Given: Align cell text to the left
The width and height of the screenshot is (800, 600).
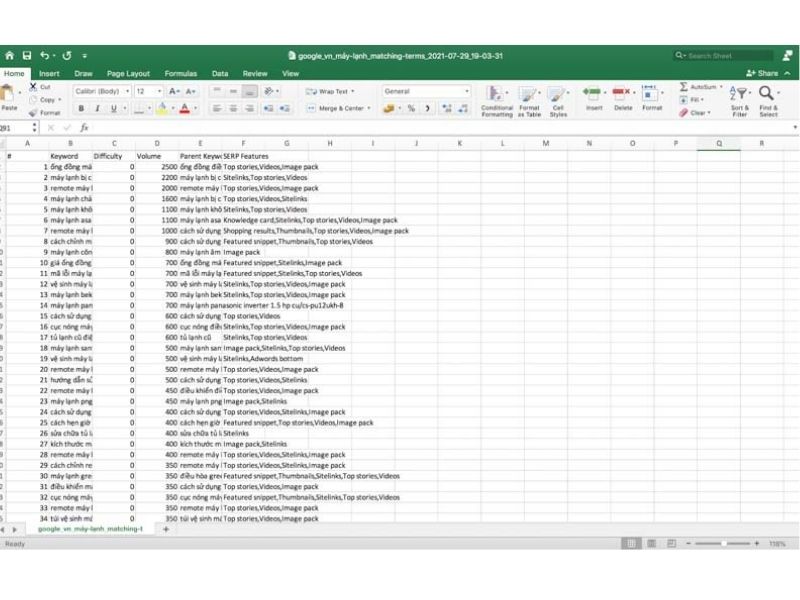Looking at the screenshot, I should coord(217,108).
